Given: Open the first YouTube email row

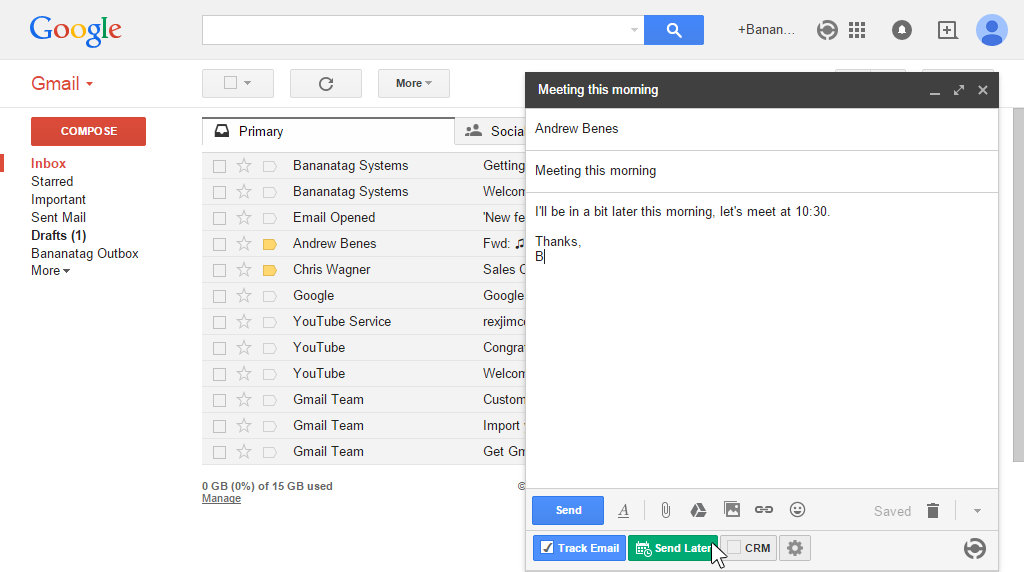Looking at the screenshot, I should (x=364, y=347).
